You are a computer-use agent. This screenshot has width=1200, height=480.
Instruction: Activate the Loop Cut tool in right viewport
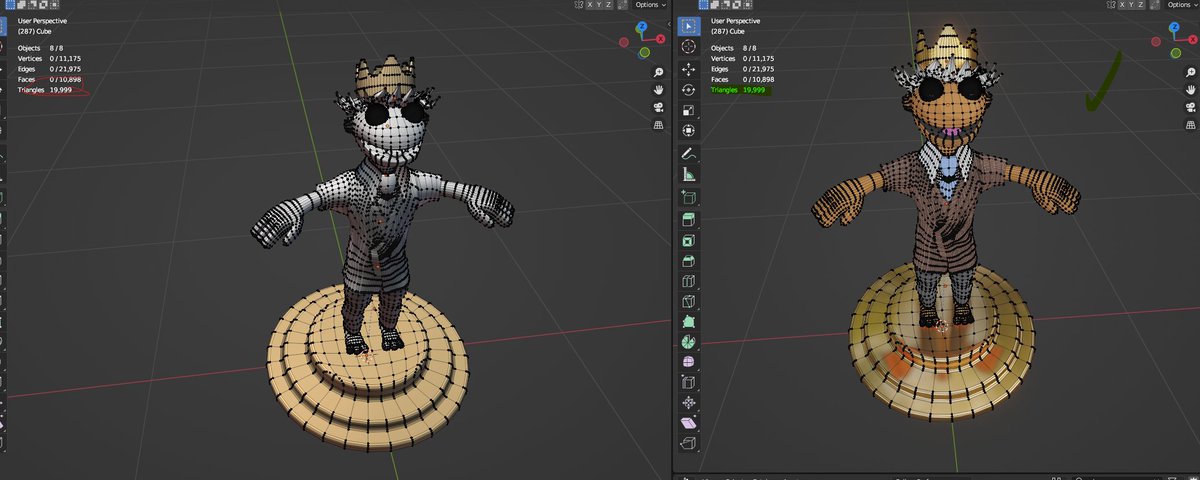click(688, 283)
